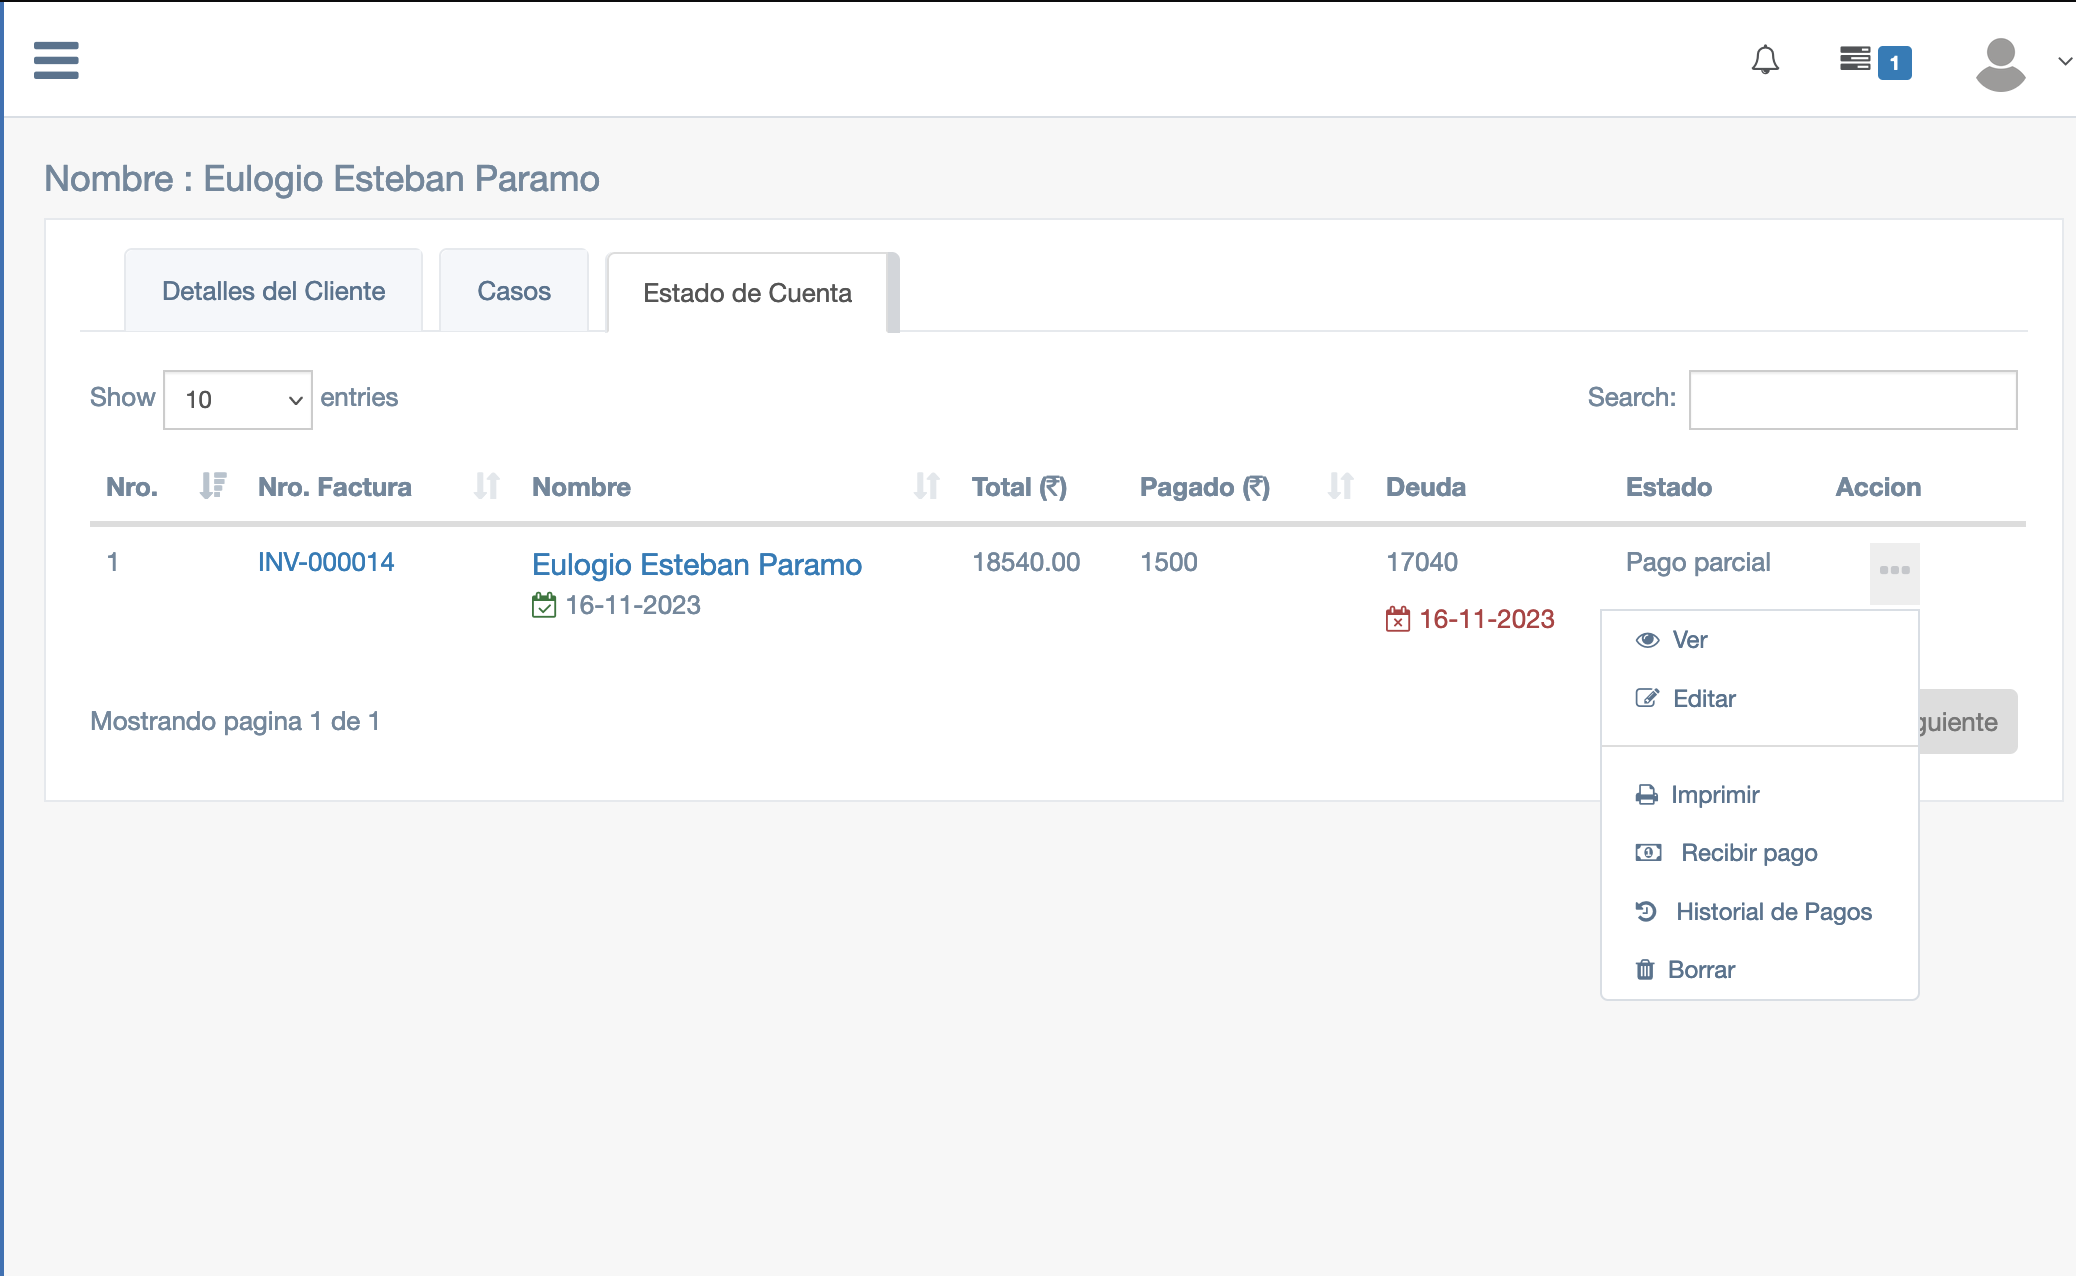Expand the user profile dropdown chevron
This screenshot has width=2076, height=1276.
2064,62
